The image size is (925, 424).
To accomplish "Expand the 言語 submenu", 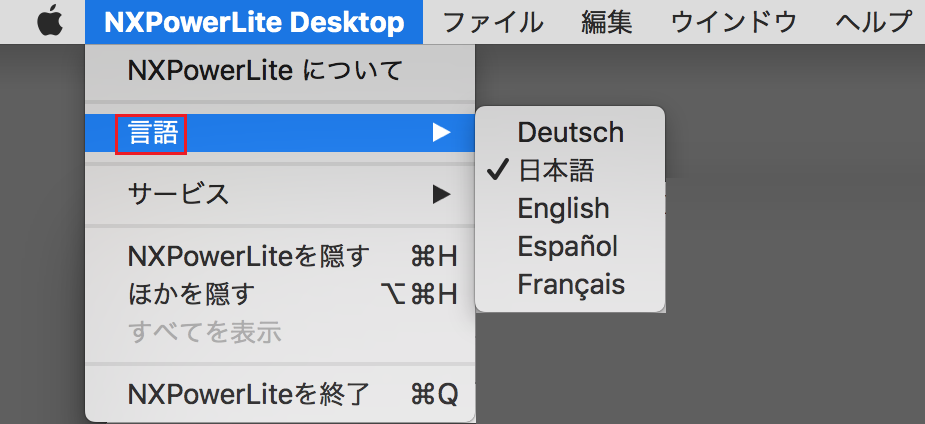I will [280, 133].
